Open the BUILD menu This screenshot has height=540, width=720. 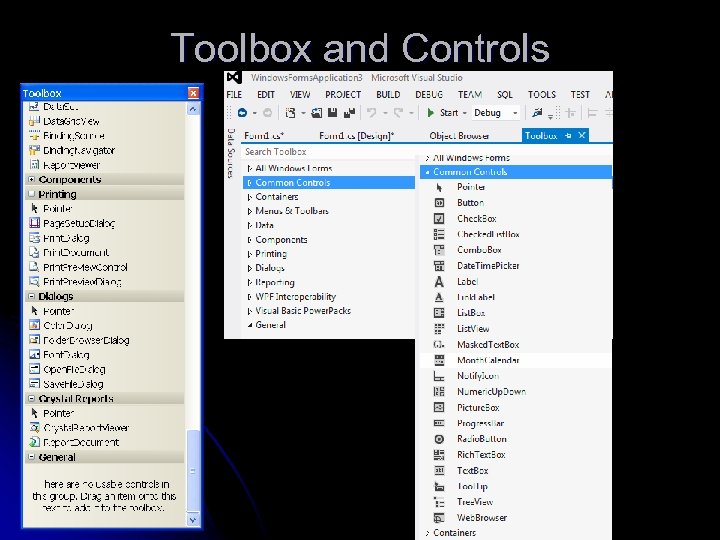point(388,95)
